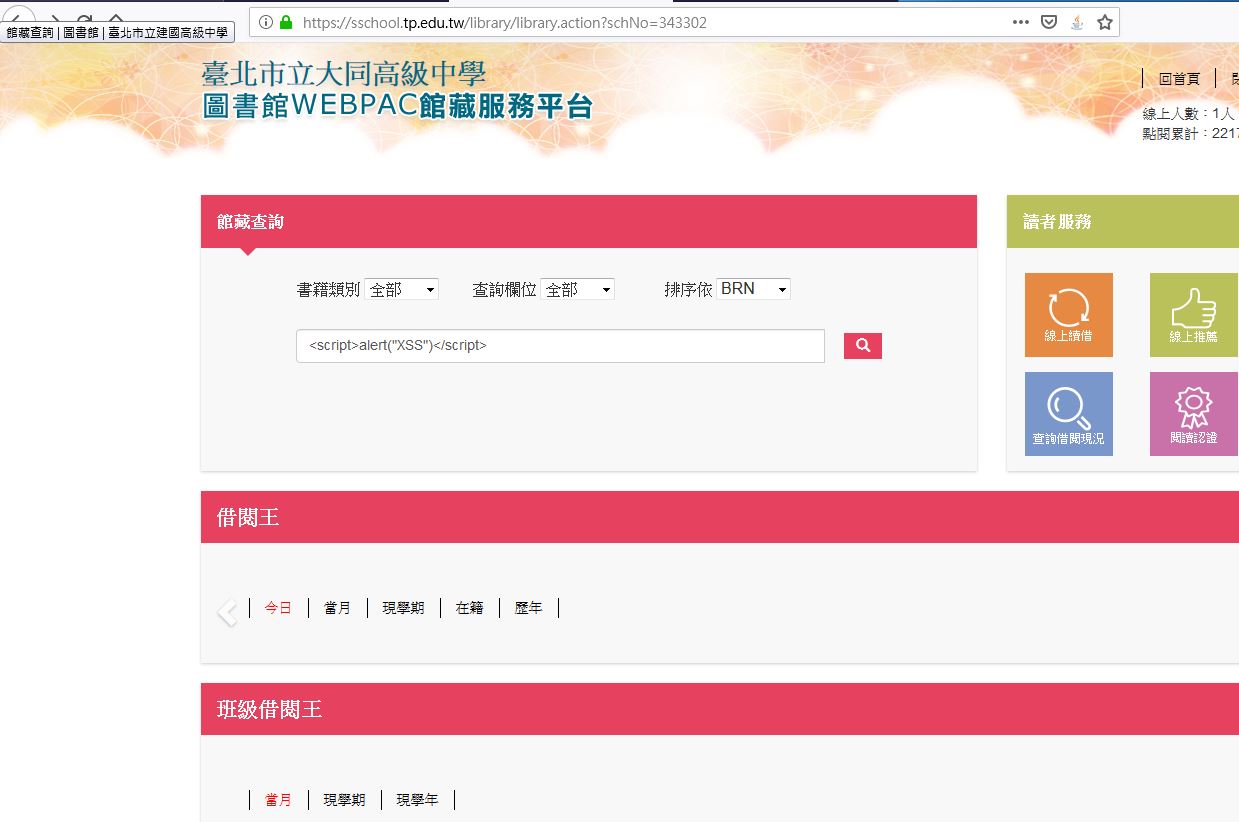Select the 今日 tab under 借閱王
The height and width of the screenshot is (822, 1239).
click(278, 608)
